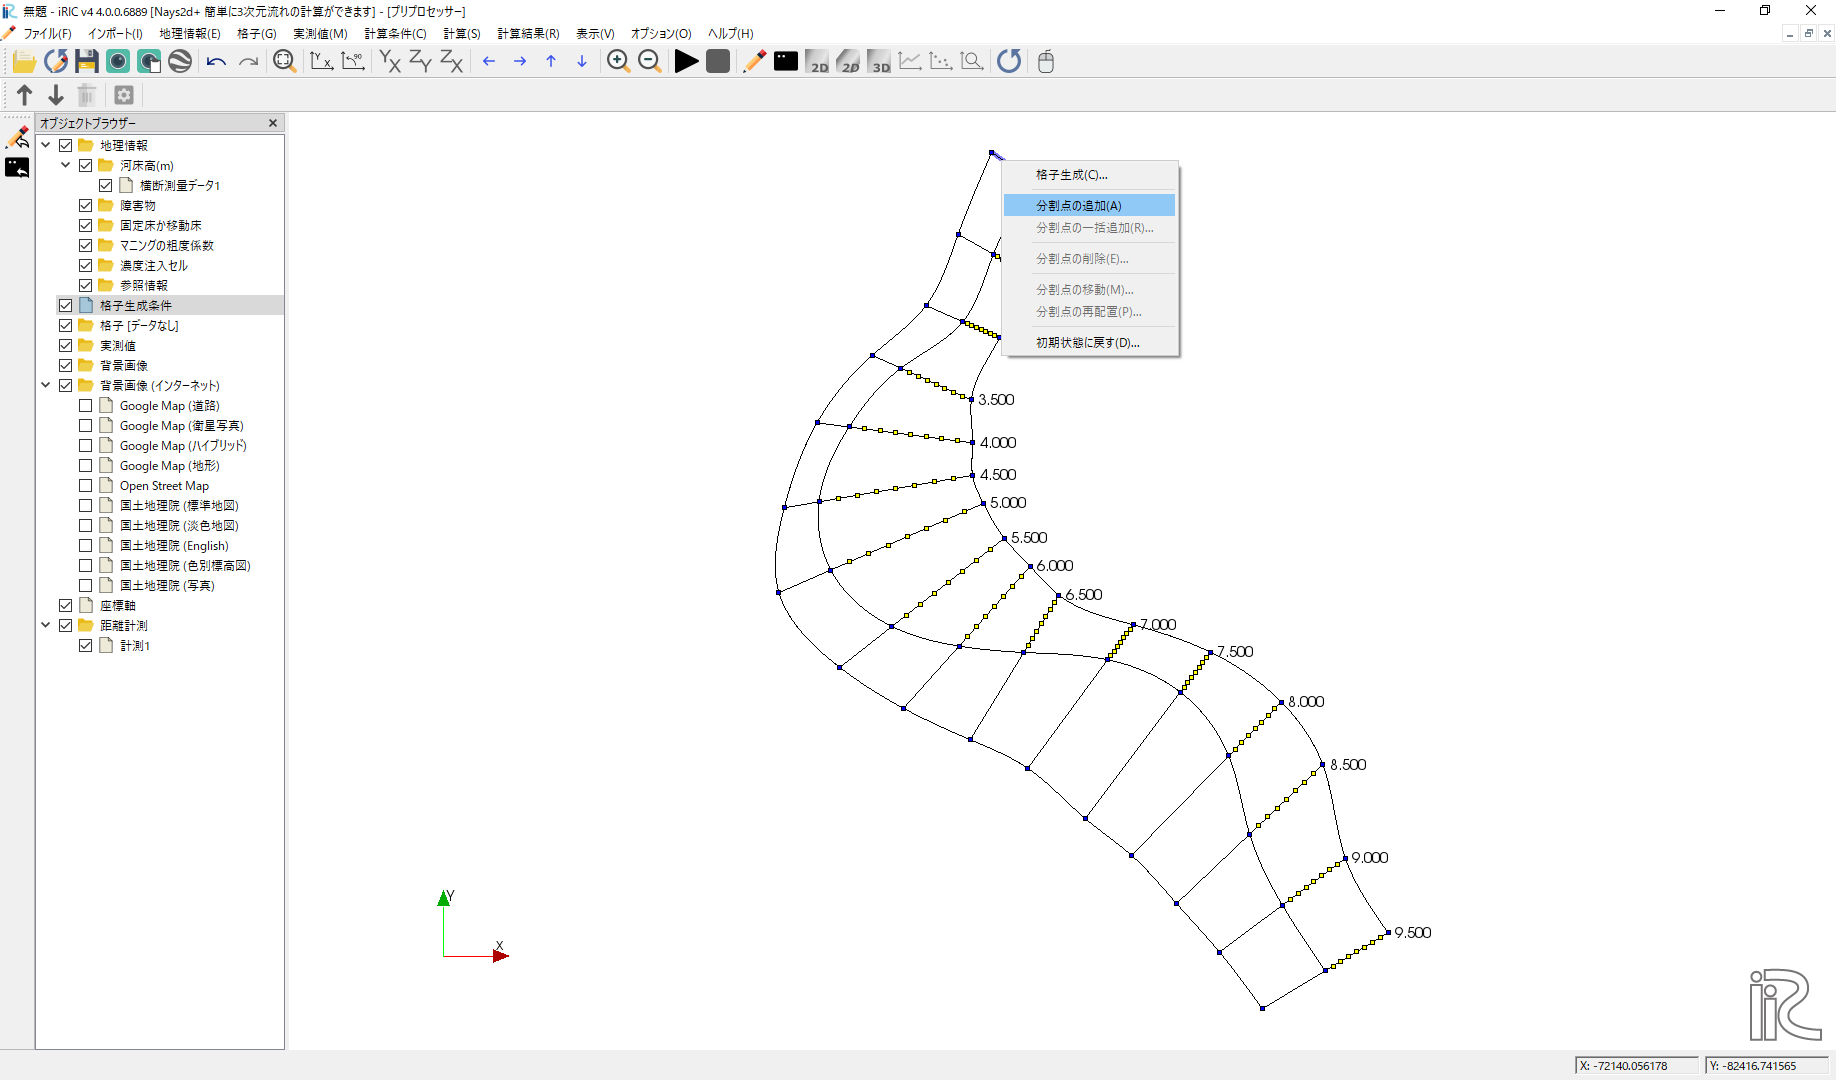The height and width of the screenshot is (1080, 1836).
Task: Click the black console icon on left sidebar
Action: point(17,168)
